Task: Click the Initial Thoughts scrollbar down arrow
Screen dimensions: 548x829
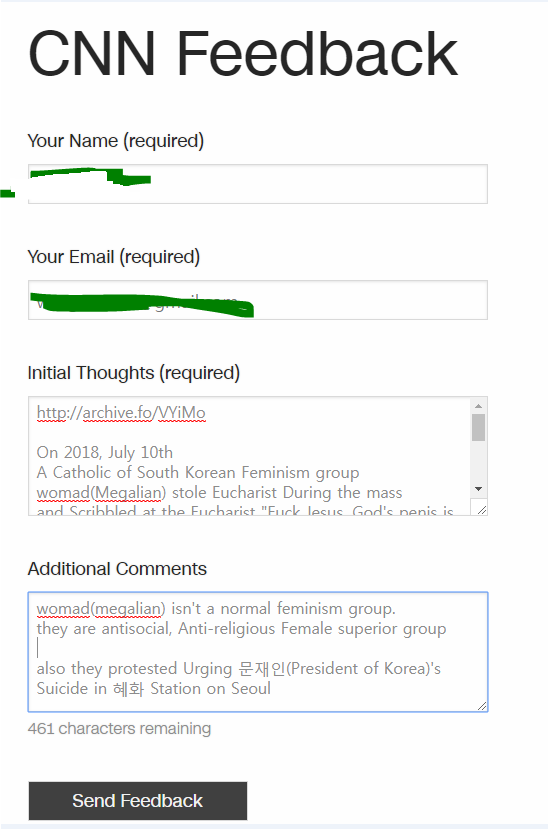Action: (x=478, y=489)
